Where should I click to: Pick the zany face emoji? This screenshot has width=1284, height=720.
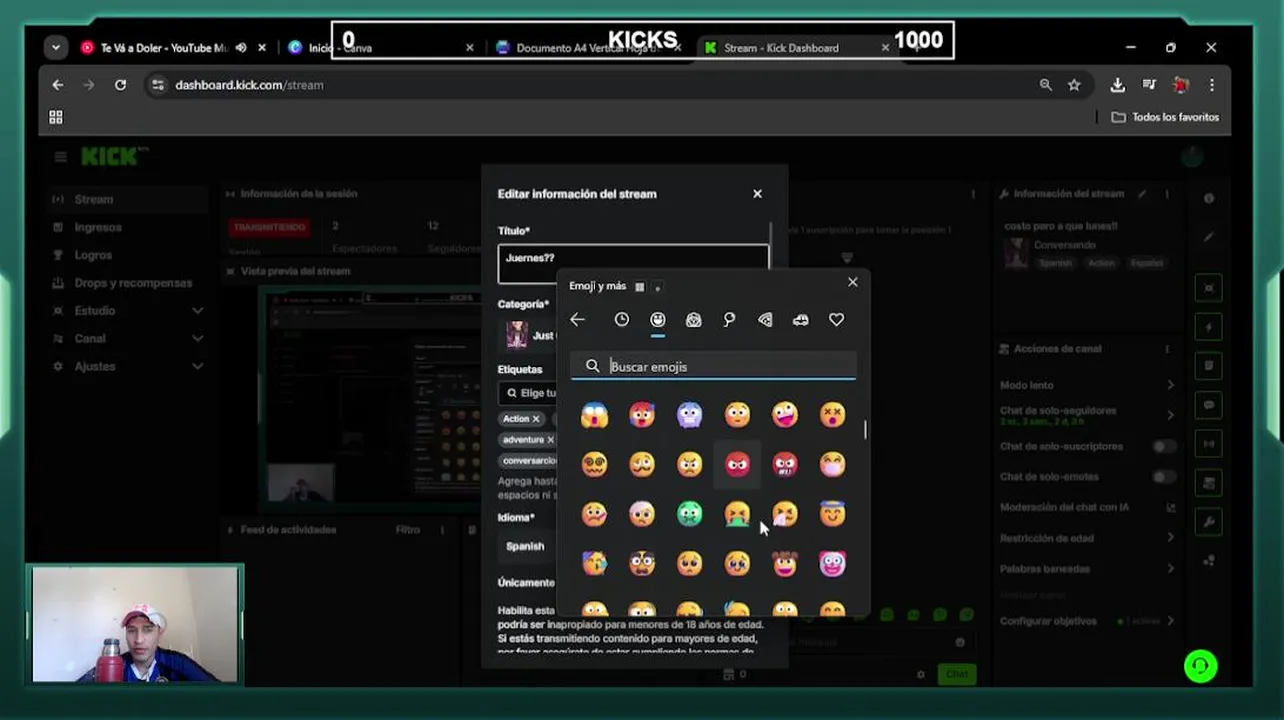[785, 415]
